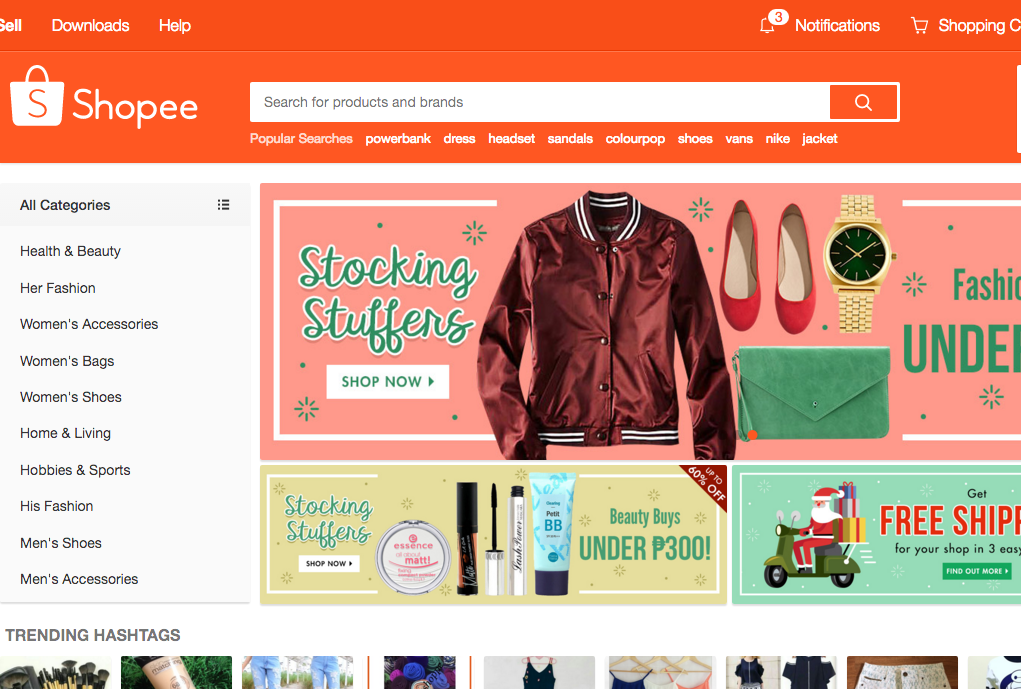Click the search products and brands field
This screenshot has height=689, width=1021.
[540, 102]
